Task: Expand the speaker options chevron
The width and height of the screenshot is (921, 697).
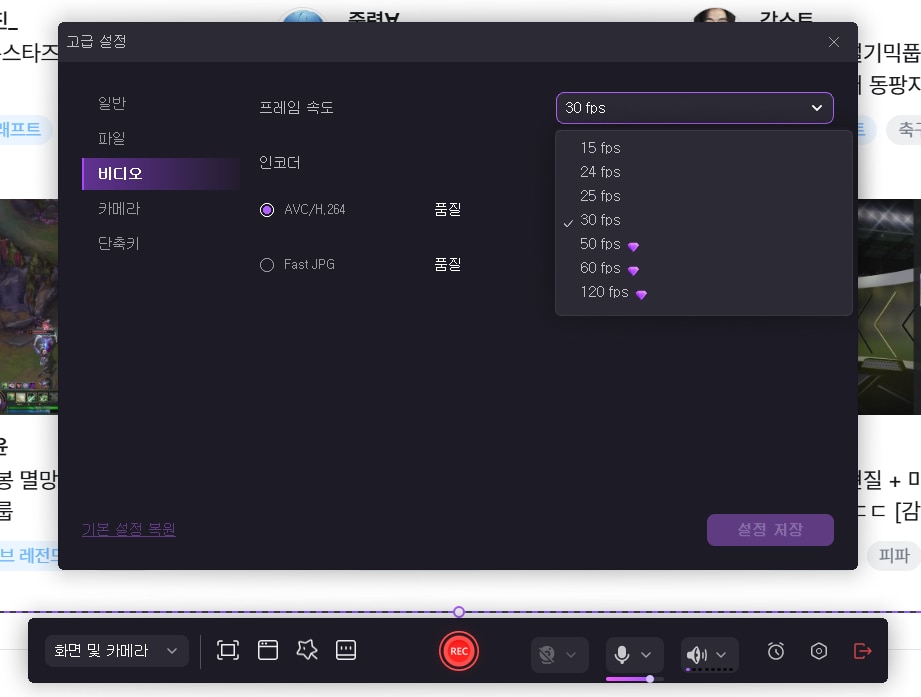Action: tap(721, 655)
